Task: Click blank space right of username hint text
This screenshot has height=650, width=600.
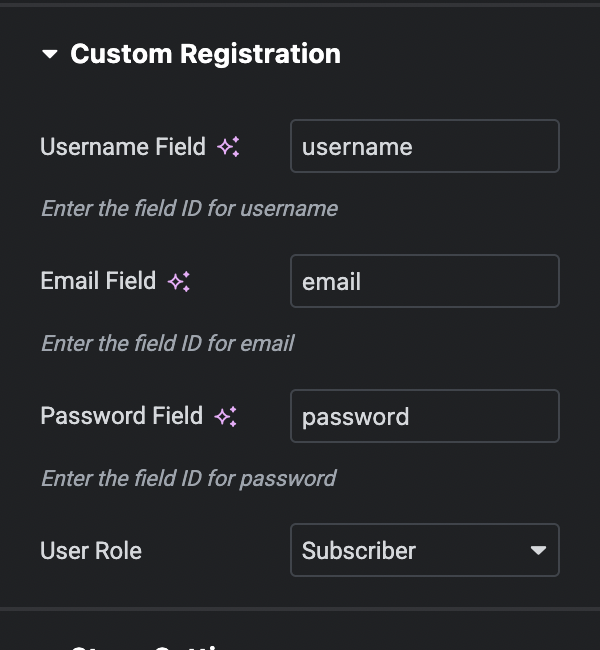Action: point(460,208)
